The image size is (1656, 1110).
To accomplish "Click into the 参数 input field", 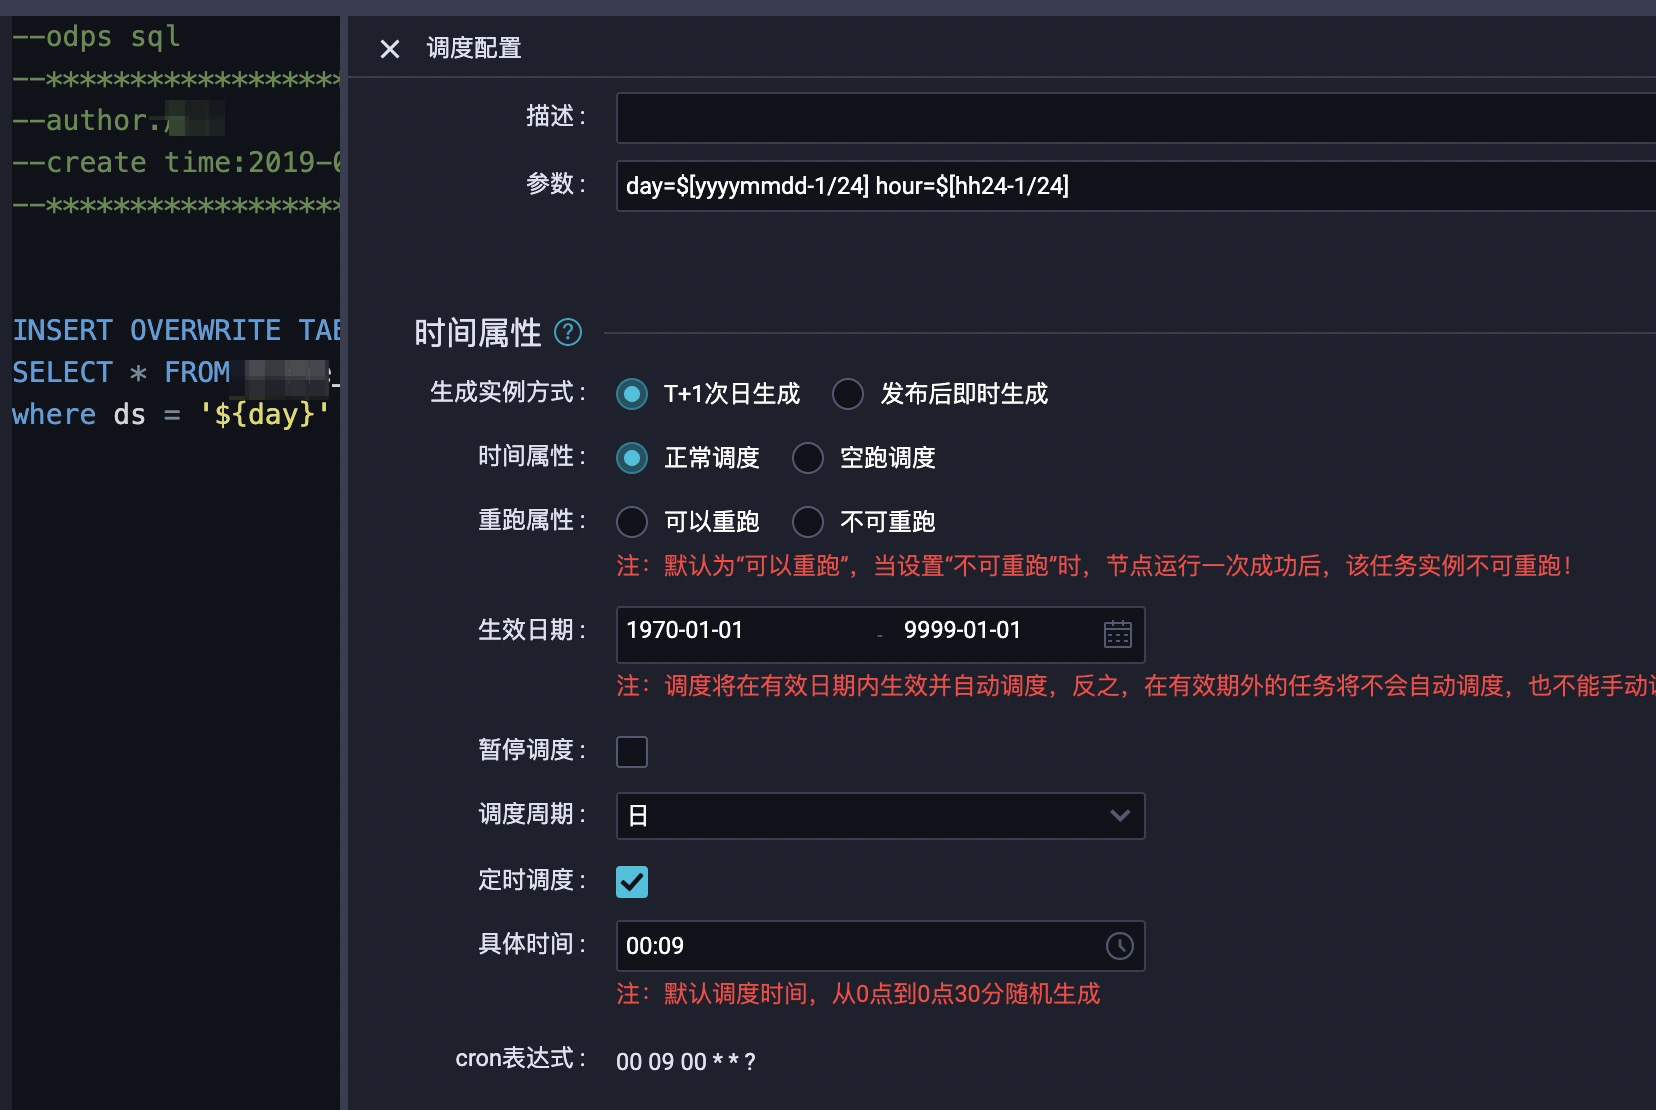I will 1136,186.
